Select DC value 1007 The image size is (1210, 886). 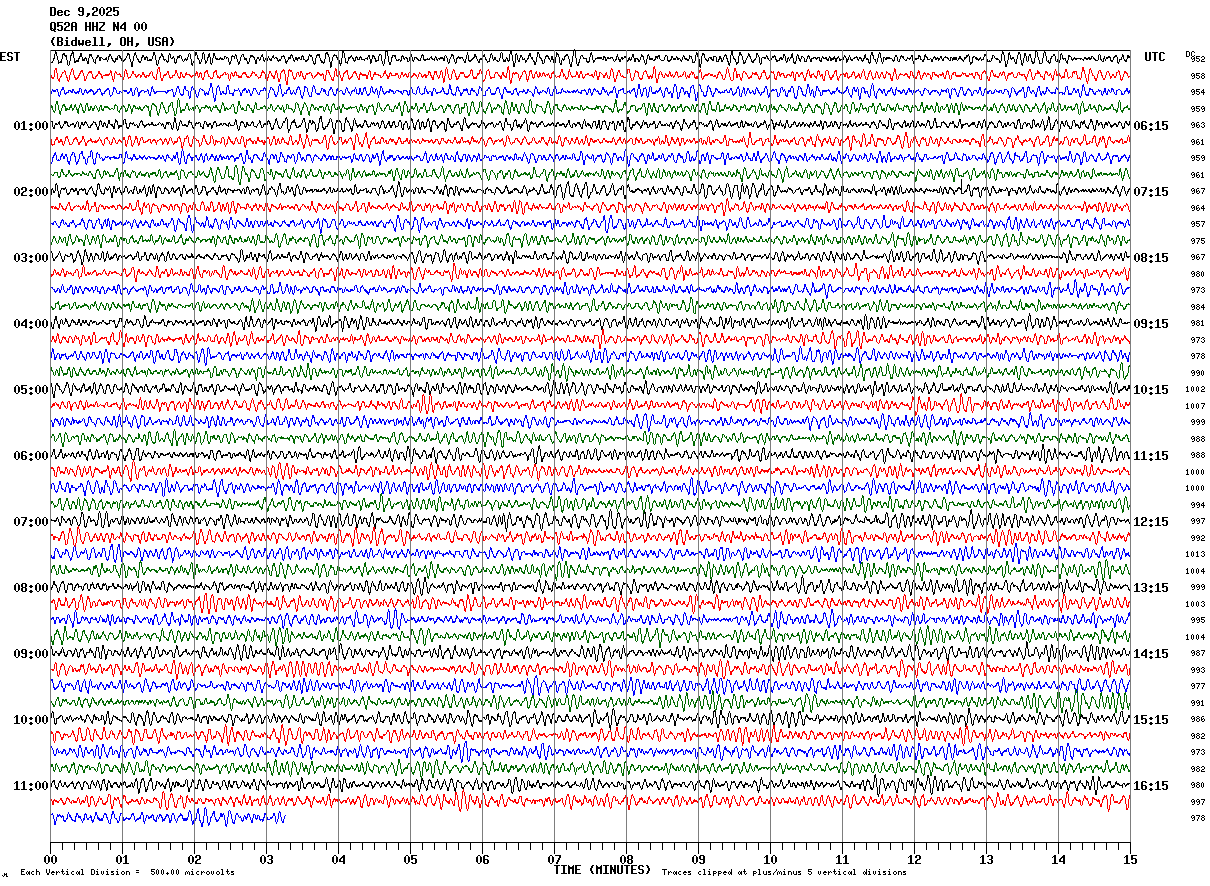coord(1196,406)
